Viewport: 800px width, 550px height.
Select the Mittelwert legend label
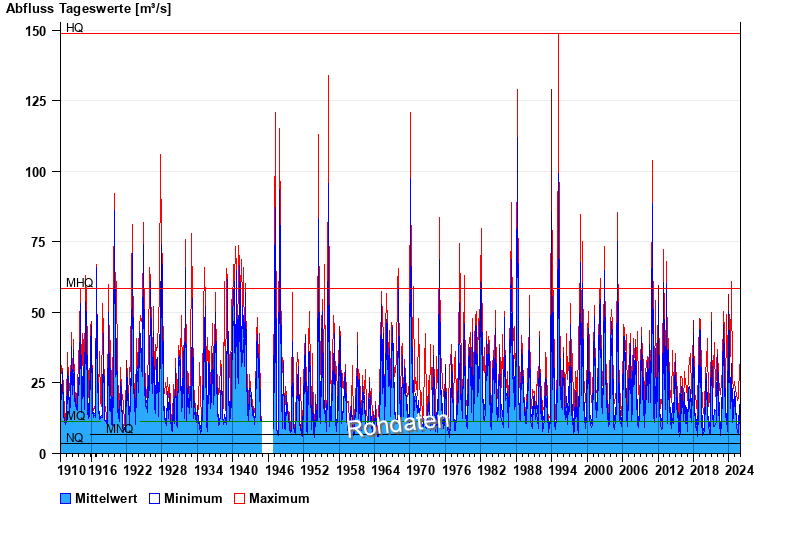point(105,498)
